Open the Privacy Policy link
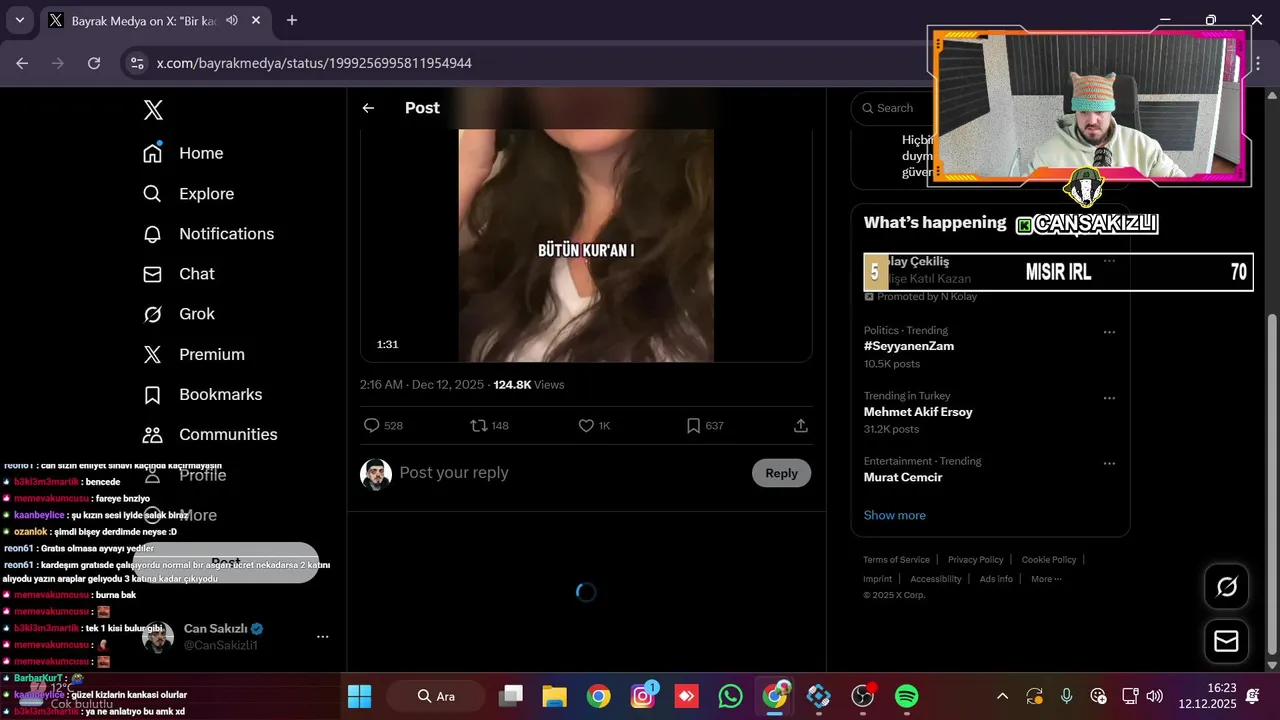This screenshot has height=720, width=1280. pos(975,560)
